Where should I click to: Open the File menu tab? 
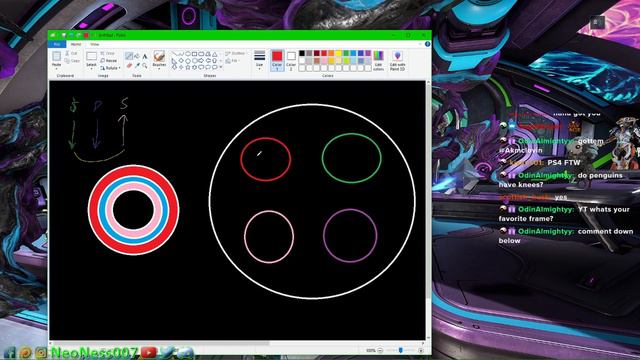click(57, 44)
